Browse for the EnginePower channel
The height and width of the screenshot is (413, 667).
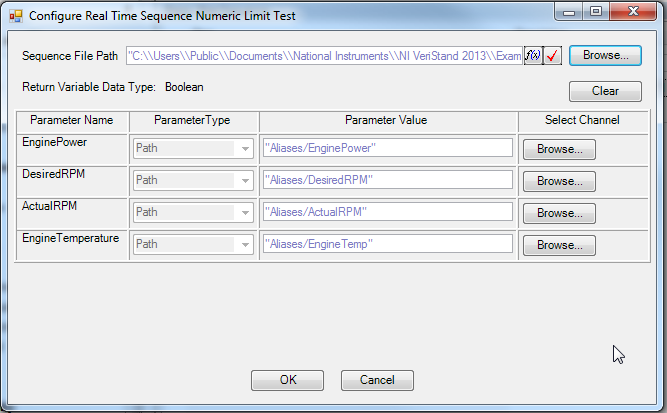click(559, 149)
